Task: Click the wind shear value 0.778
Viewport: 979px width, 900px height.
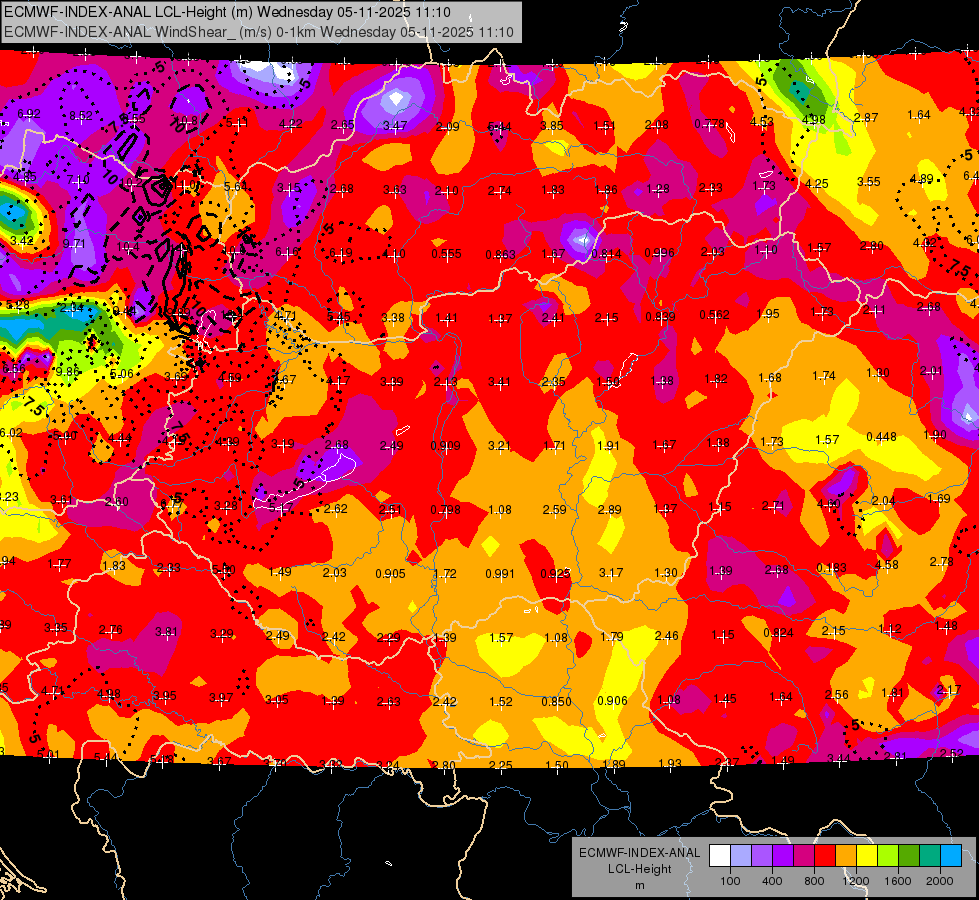Action: tap(710, 124)
